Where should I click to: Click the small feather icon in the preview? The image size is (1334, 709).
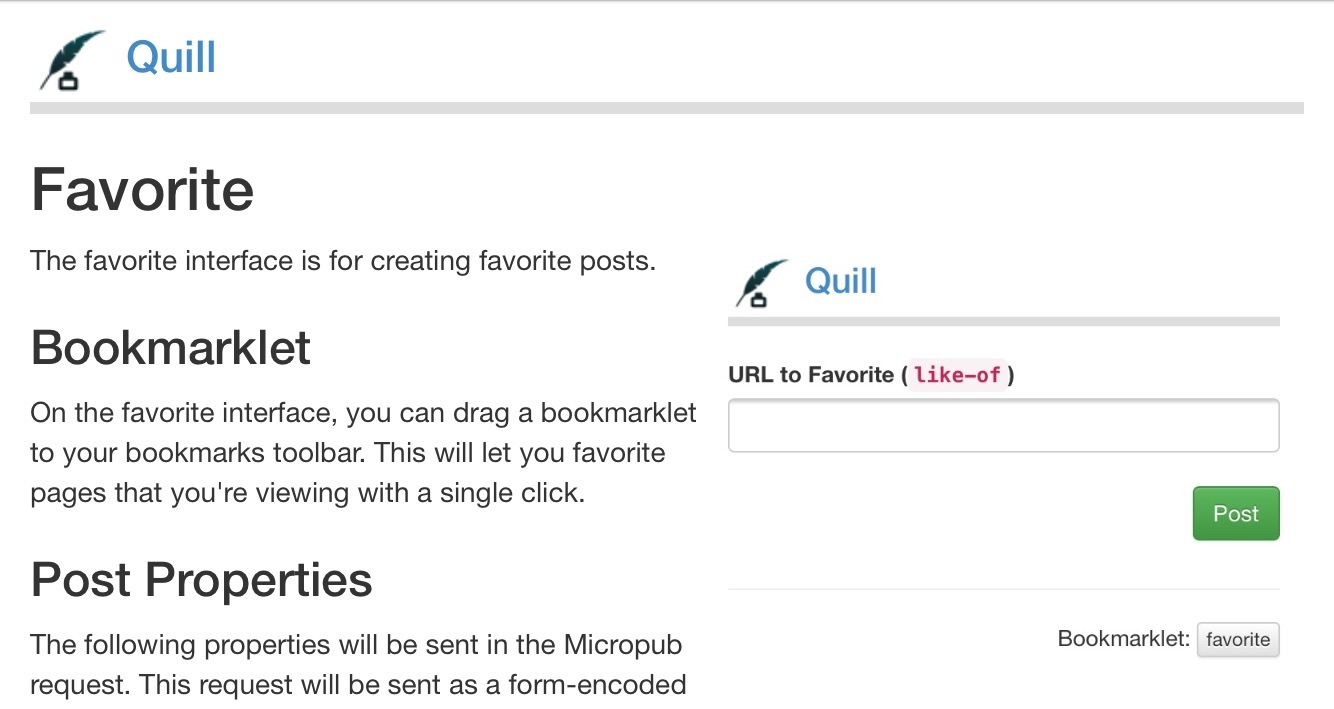coord(761,282)
